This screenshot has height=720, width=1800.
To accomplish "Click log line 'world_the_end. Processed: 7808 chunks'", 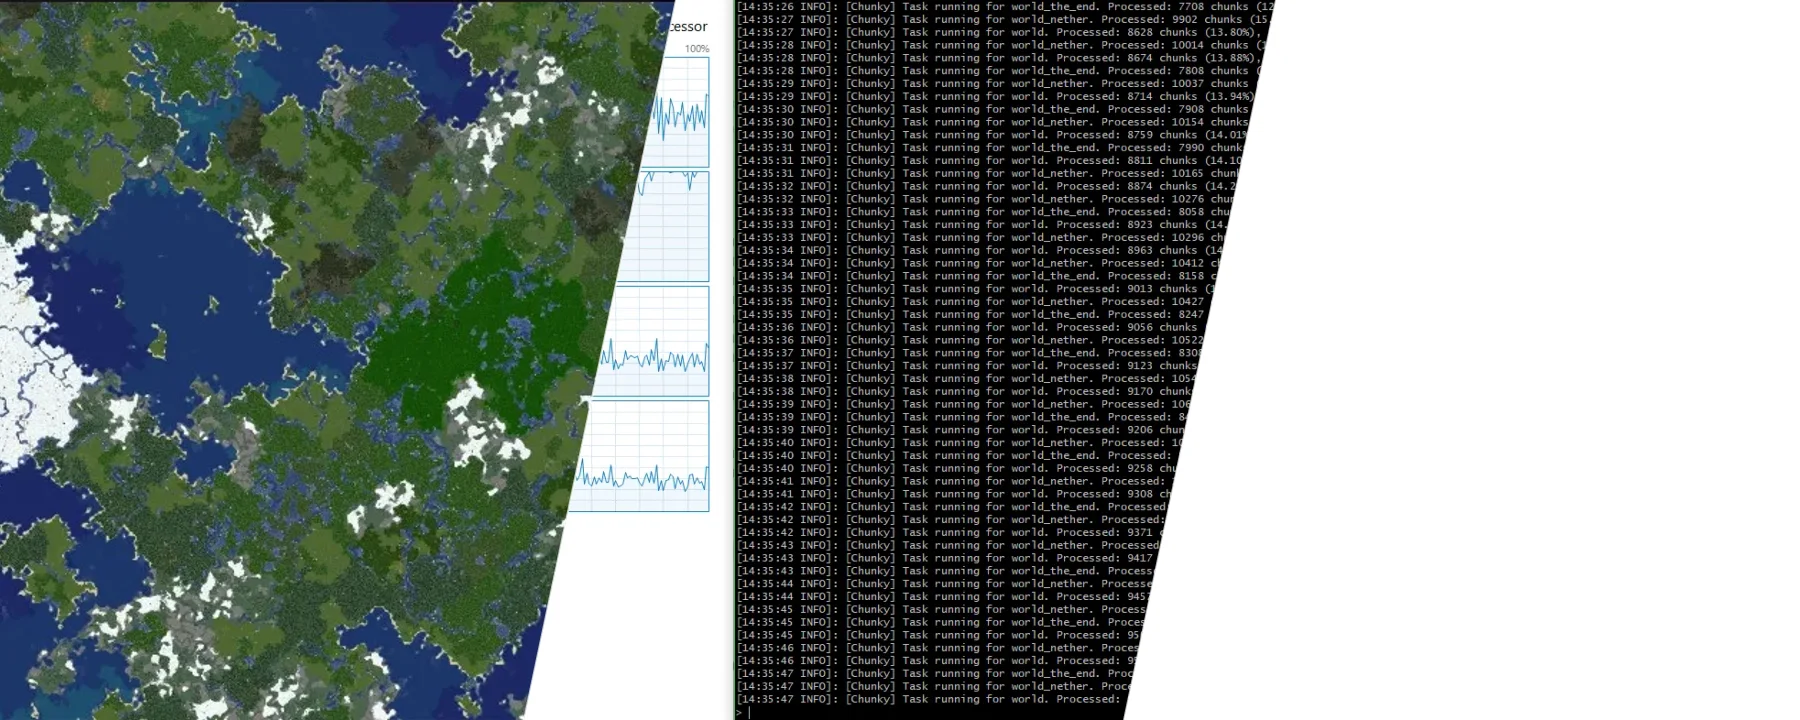I will [x=997, y=71].
